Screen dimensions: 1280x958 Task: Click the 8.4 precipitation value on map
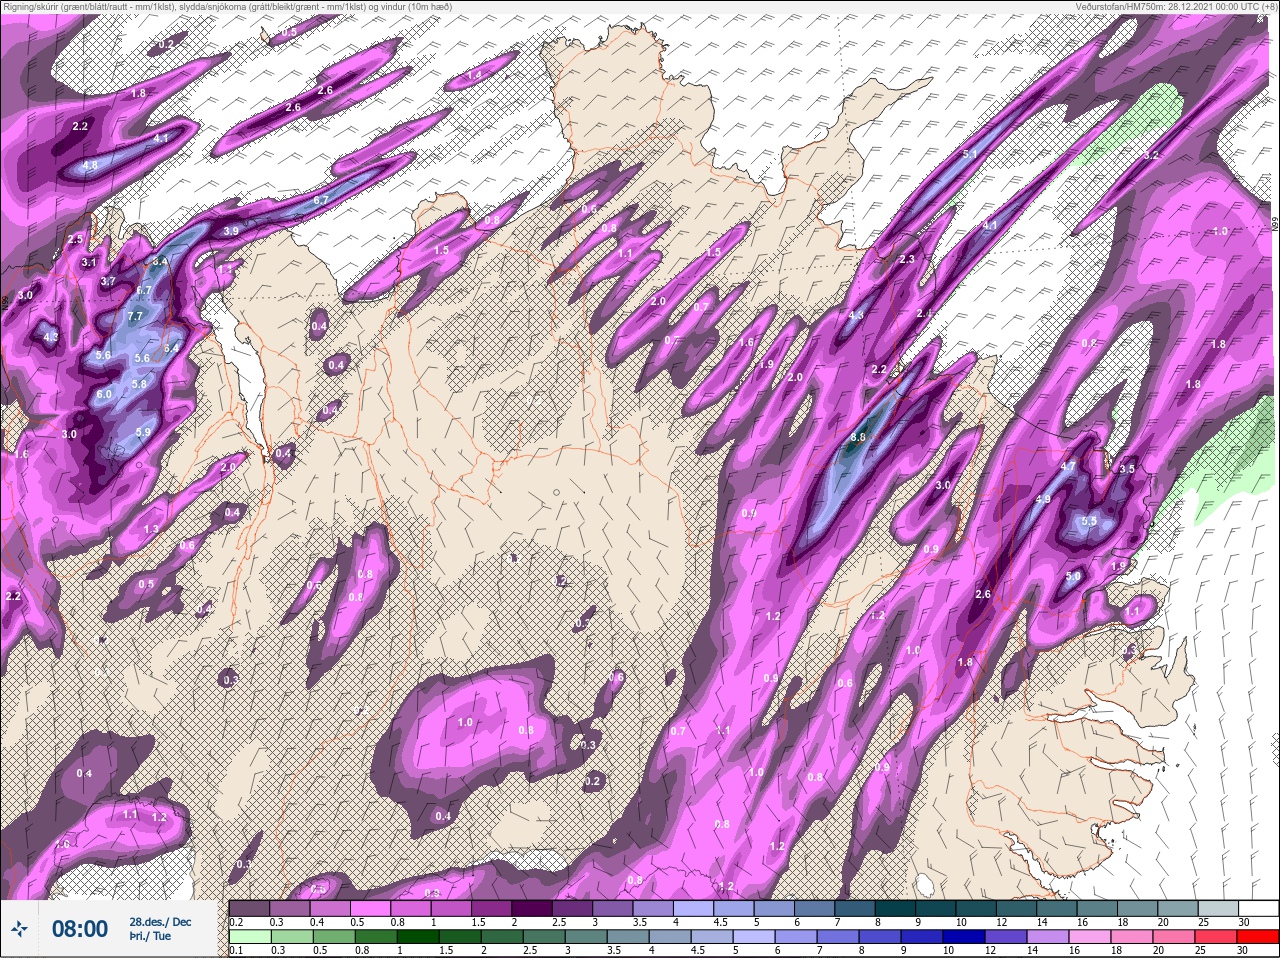[158, 262]
